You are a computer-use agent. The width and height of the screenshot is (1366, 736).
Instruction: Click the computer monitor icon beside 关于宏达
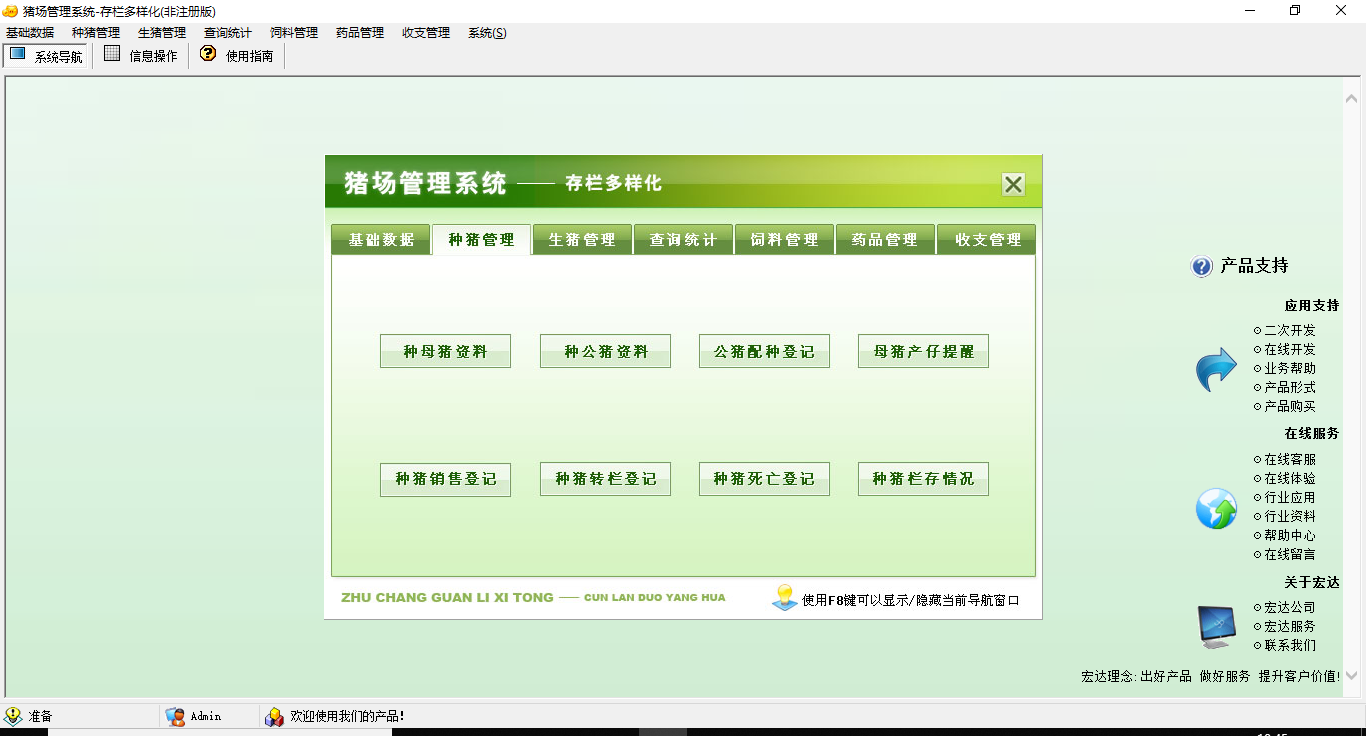pyautogui.click(x=1217, y=626)
